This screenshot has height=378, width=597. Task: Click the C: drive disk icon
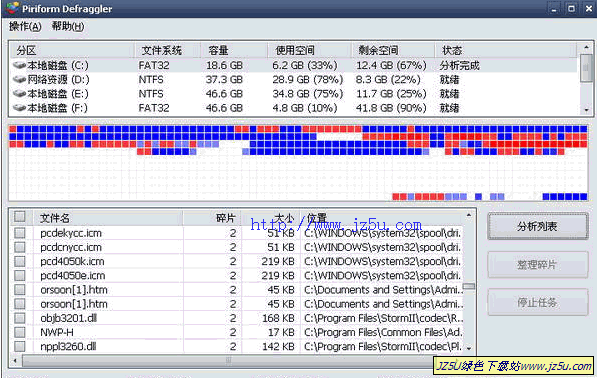[19, 65]
